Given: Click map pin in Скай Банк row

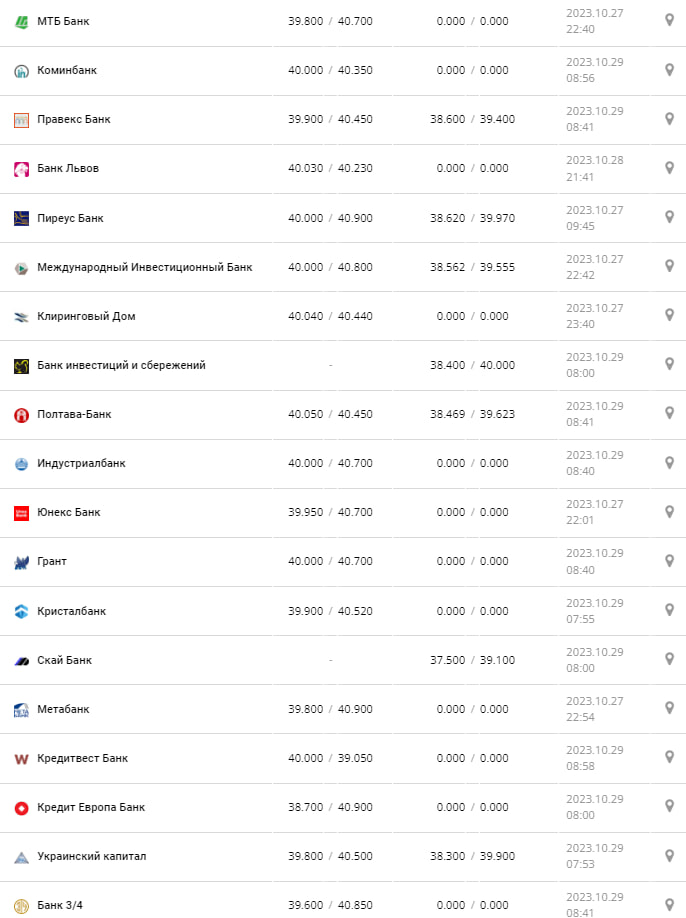Looking at the screenshot, I should tap(670, 659).
